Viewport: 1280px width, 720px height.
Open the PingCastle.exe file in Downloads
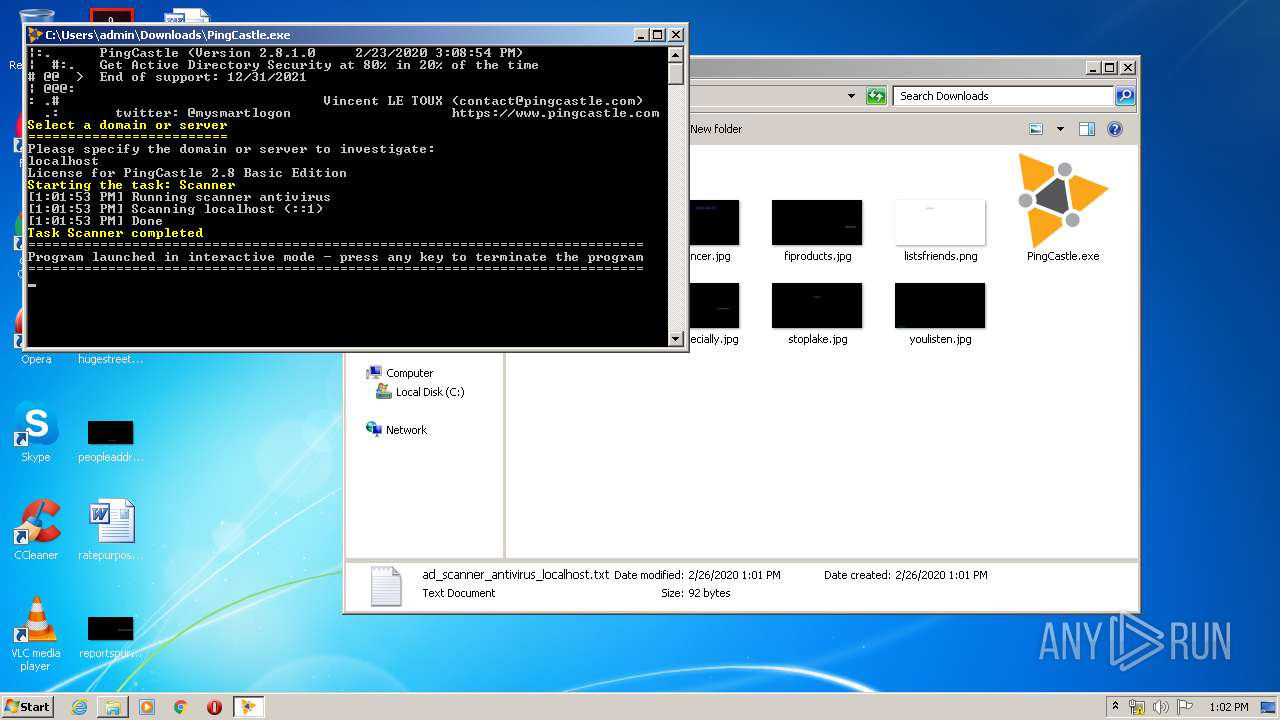tap(1062, 208)
